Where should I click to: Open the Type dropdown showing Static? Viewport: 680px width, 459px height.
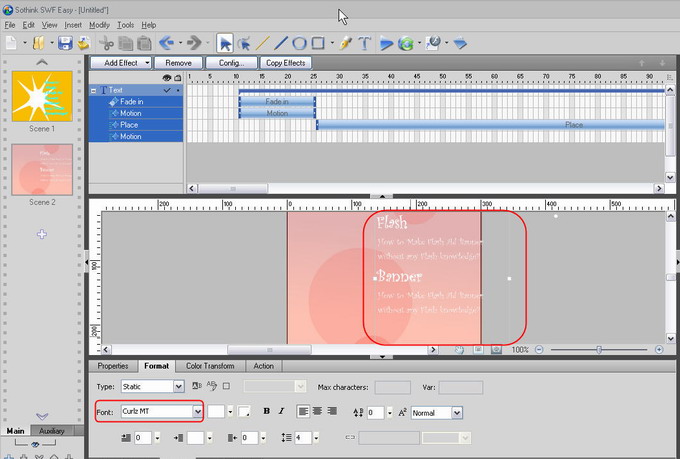[178, 387]
